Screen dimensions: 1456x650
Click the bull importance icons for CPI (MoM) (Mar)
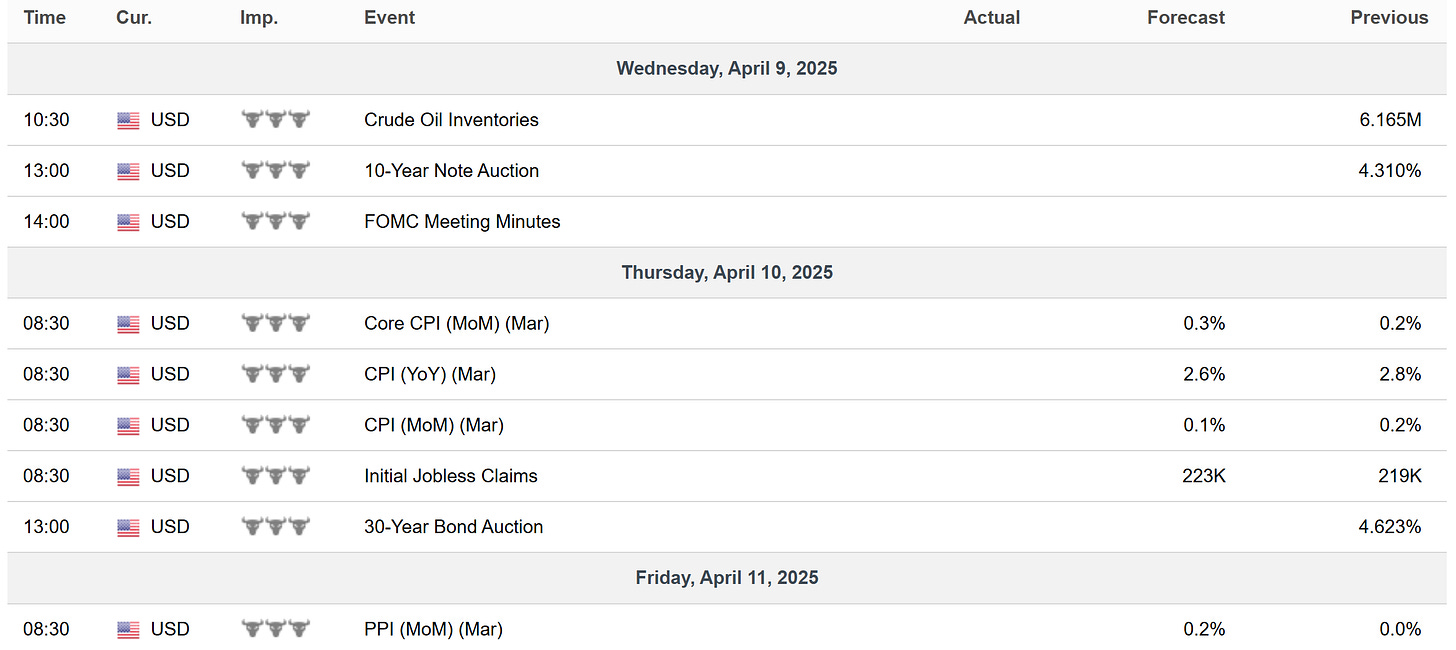(276, 425)
